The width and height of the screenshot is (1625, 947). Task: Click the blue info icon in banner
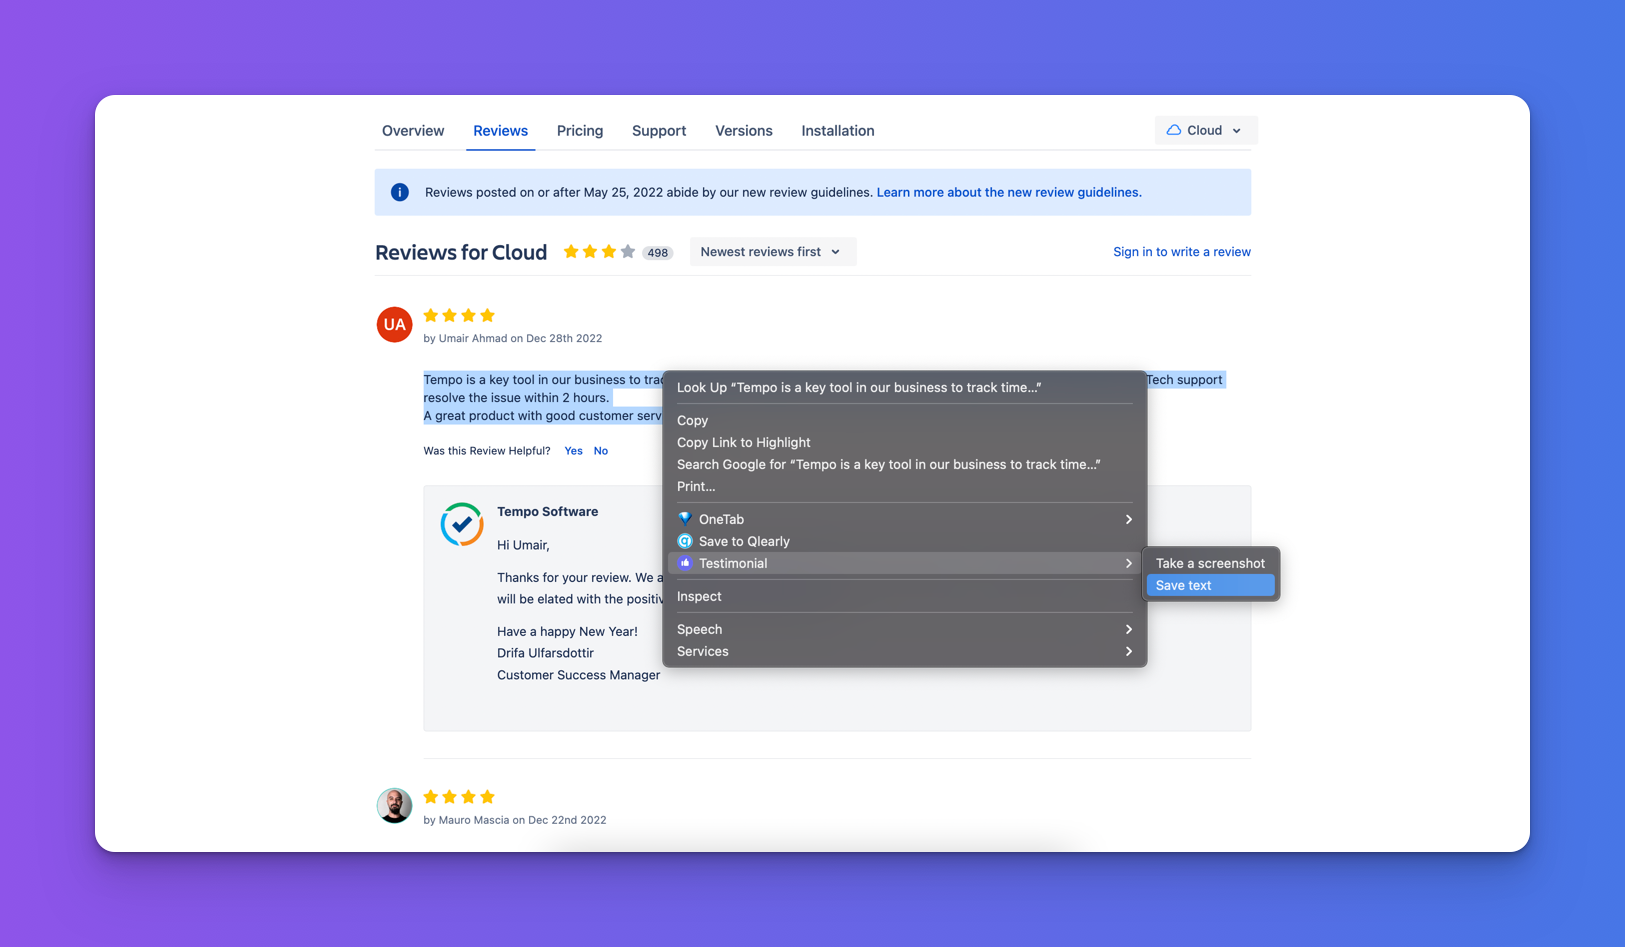click(x=400, y=192)
